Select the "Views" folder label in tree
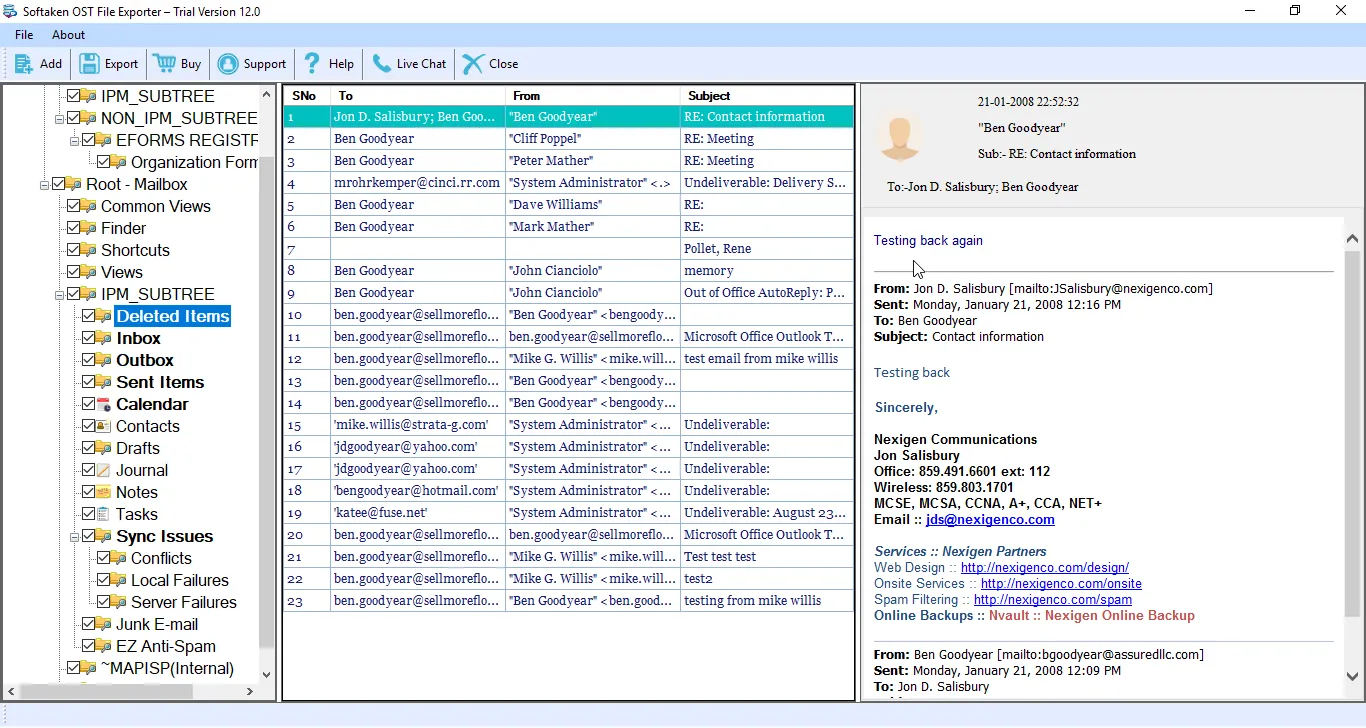 coord(122,272)
